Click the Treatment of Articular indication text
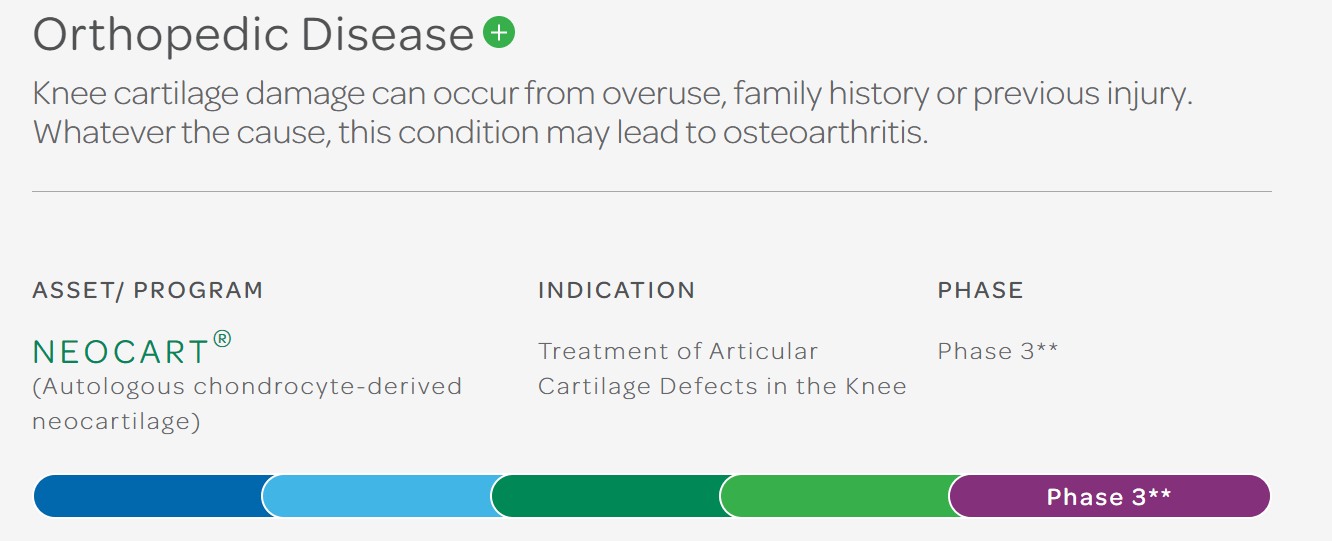 point(678,351)
